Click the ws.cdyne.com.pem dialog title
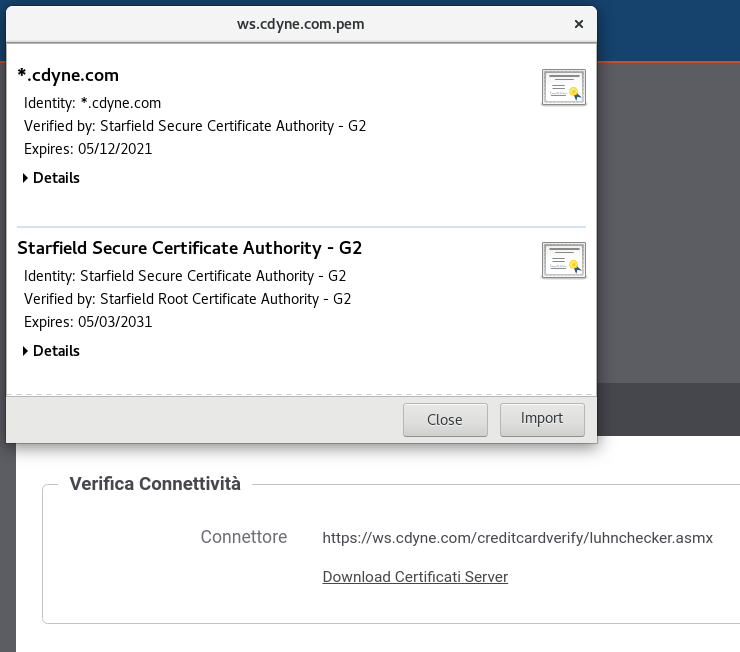The image size is (740, 652). pyautogui.click(x=301, y=24)
